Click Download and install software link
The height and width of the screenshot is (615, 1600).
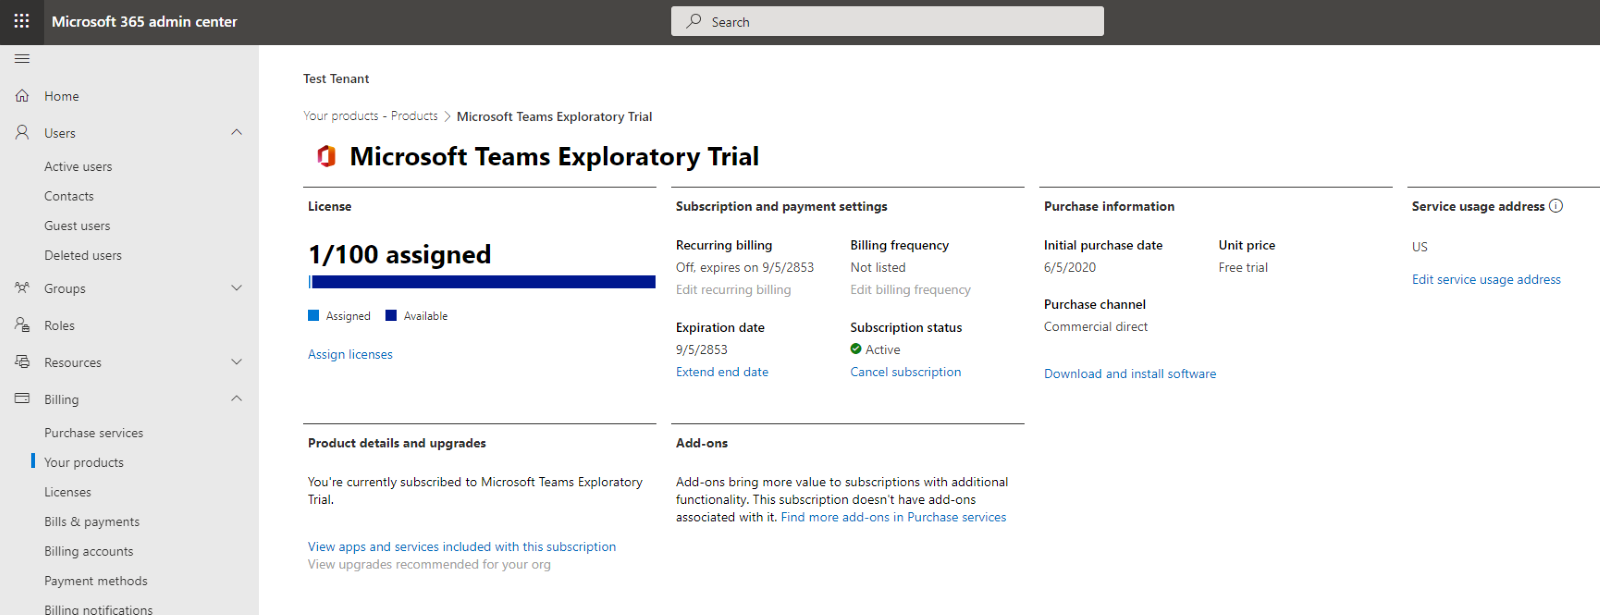point(1130,374)
